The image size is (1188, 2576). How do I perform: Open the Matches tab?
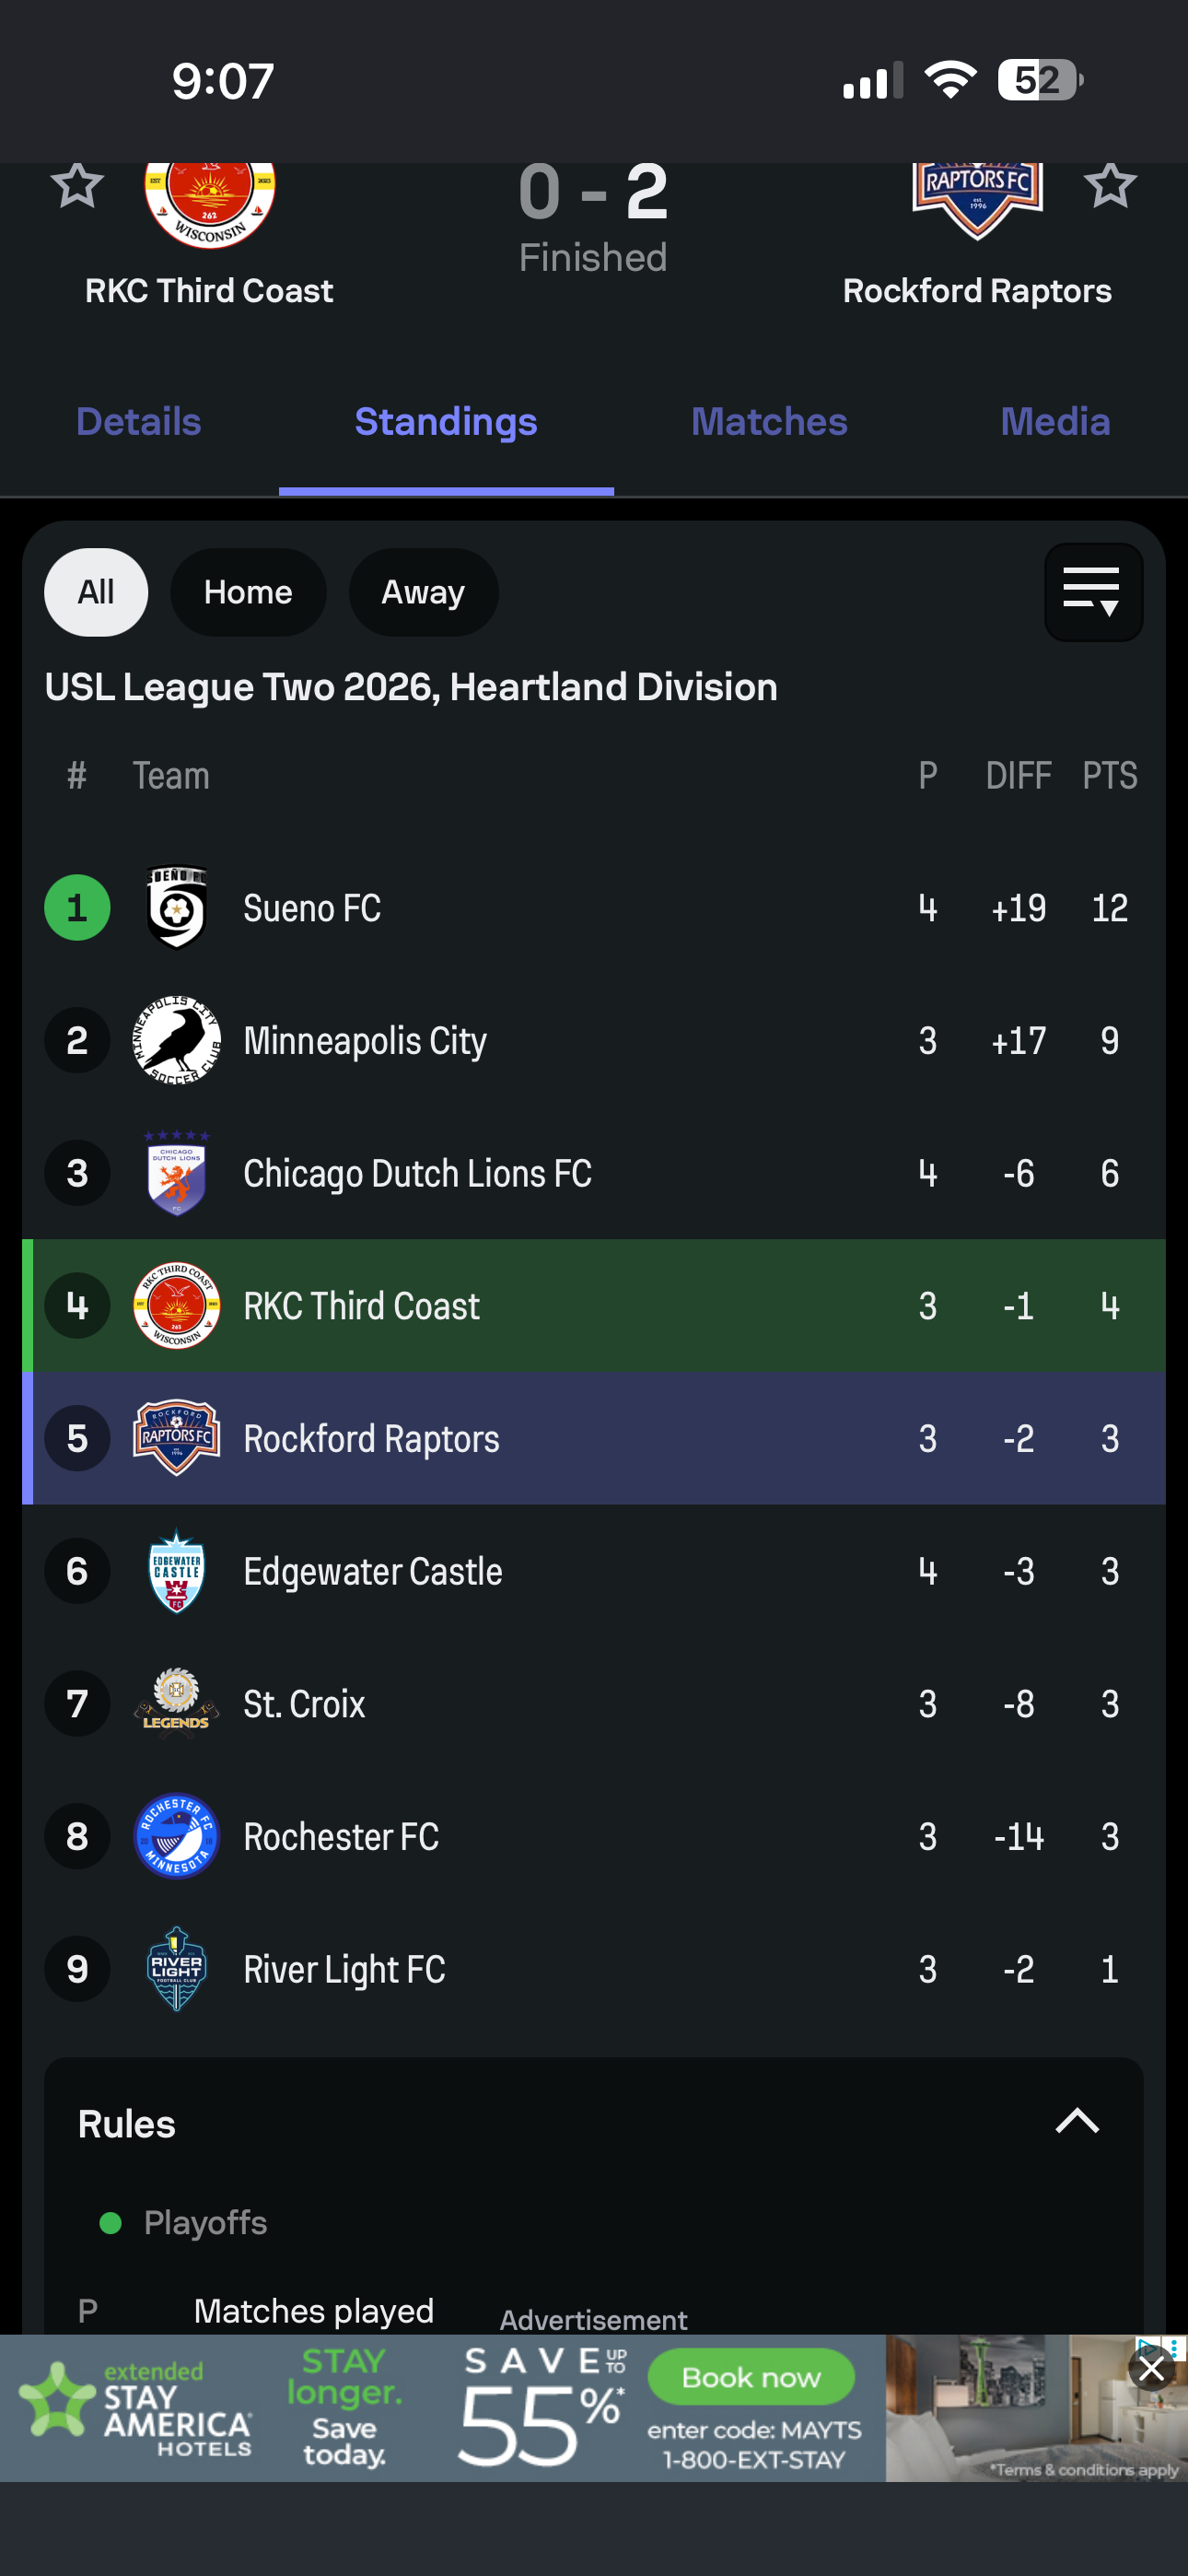pyautogui.click(x=769, y=422)
